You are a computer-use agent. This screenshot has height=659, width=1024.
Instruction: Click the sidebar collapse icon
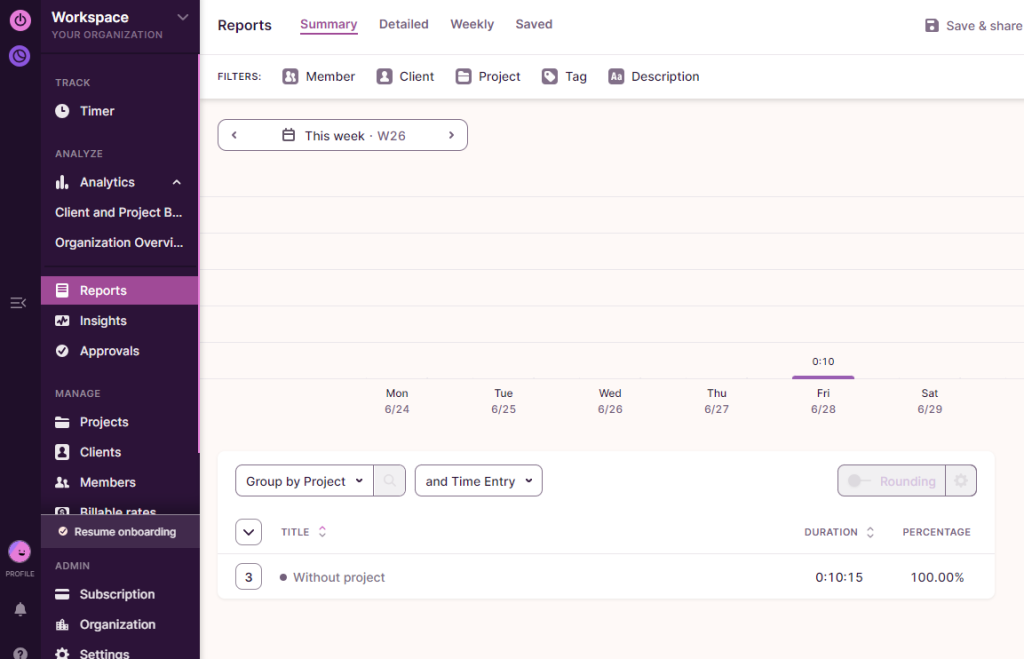pyautogui.click(x=18, y=302)
